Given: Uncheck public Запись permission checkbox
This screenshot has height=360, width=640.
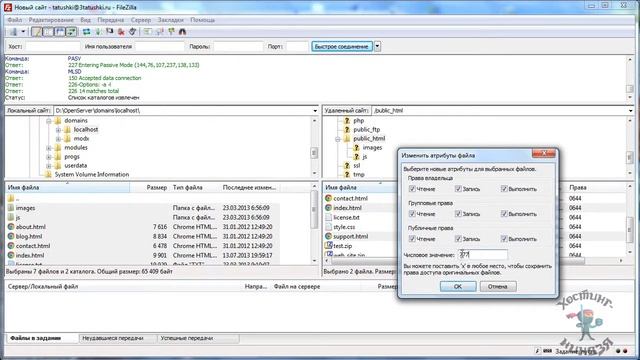Looking at the screenshot, I should [x=458, y=239].
